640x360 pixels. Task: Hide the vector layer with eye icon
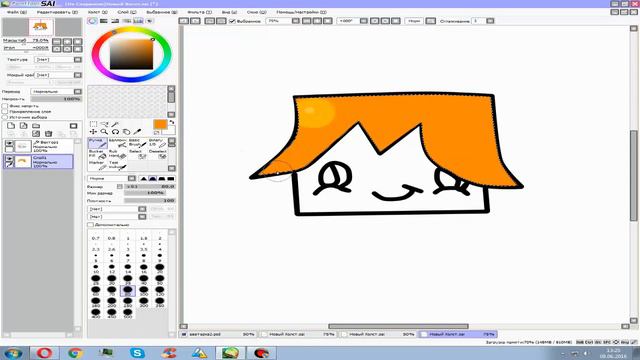(x=9, y=144)
